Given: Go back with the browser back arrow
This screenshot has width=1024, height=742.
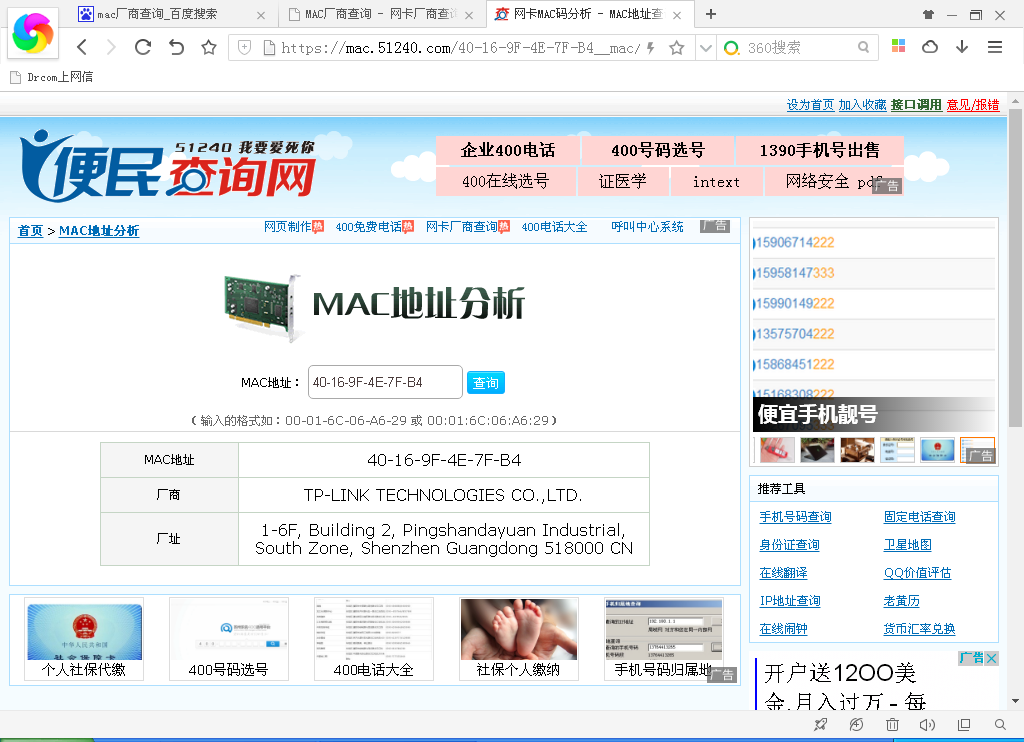Looking at the screenshot, I should click(x=82, y=47).
